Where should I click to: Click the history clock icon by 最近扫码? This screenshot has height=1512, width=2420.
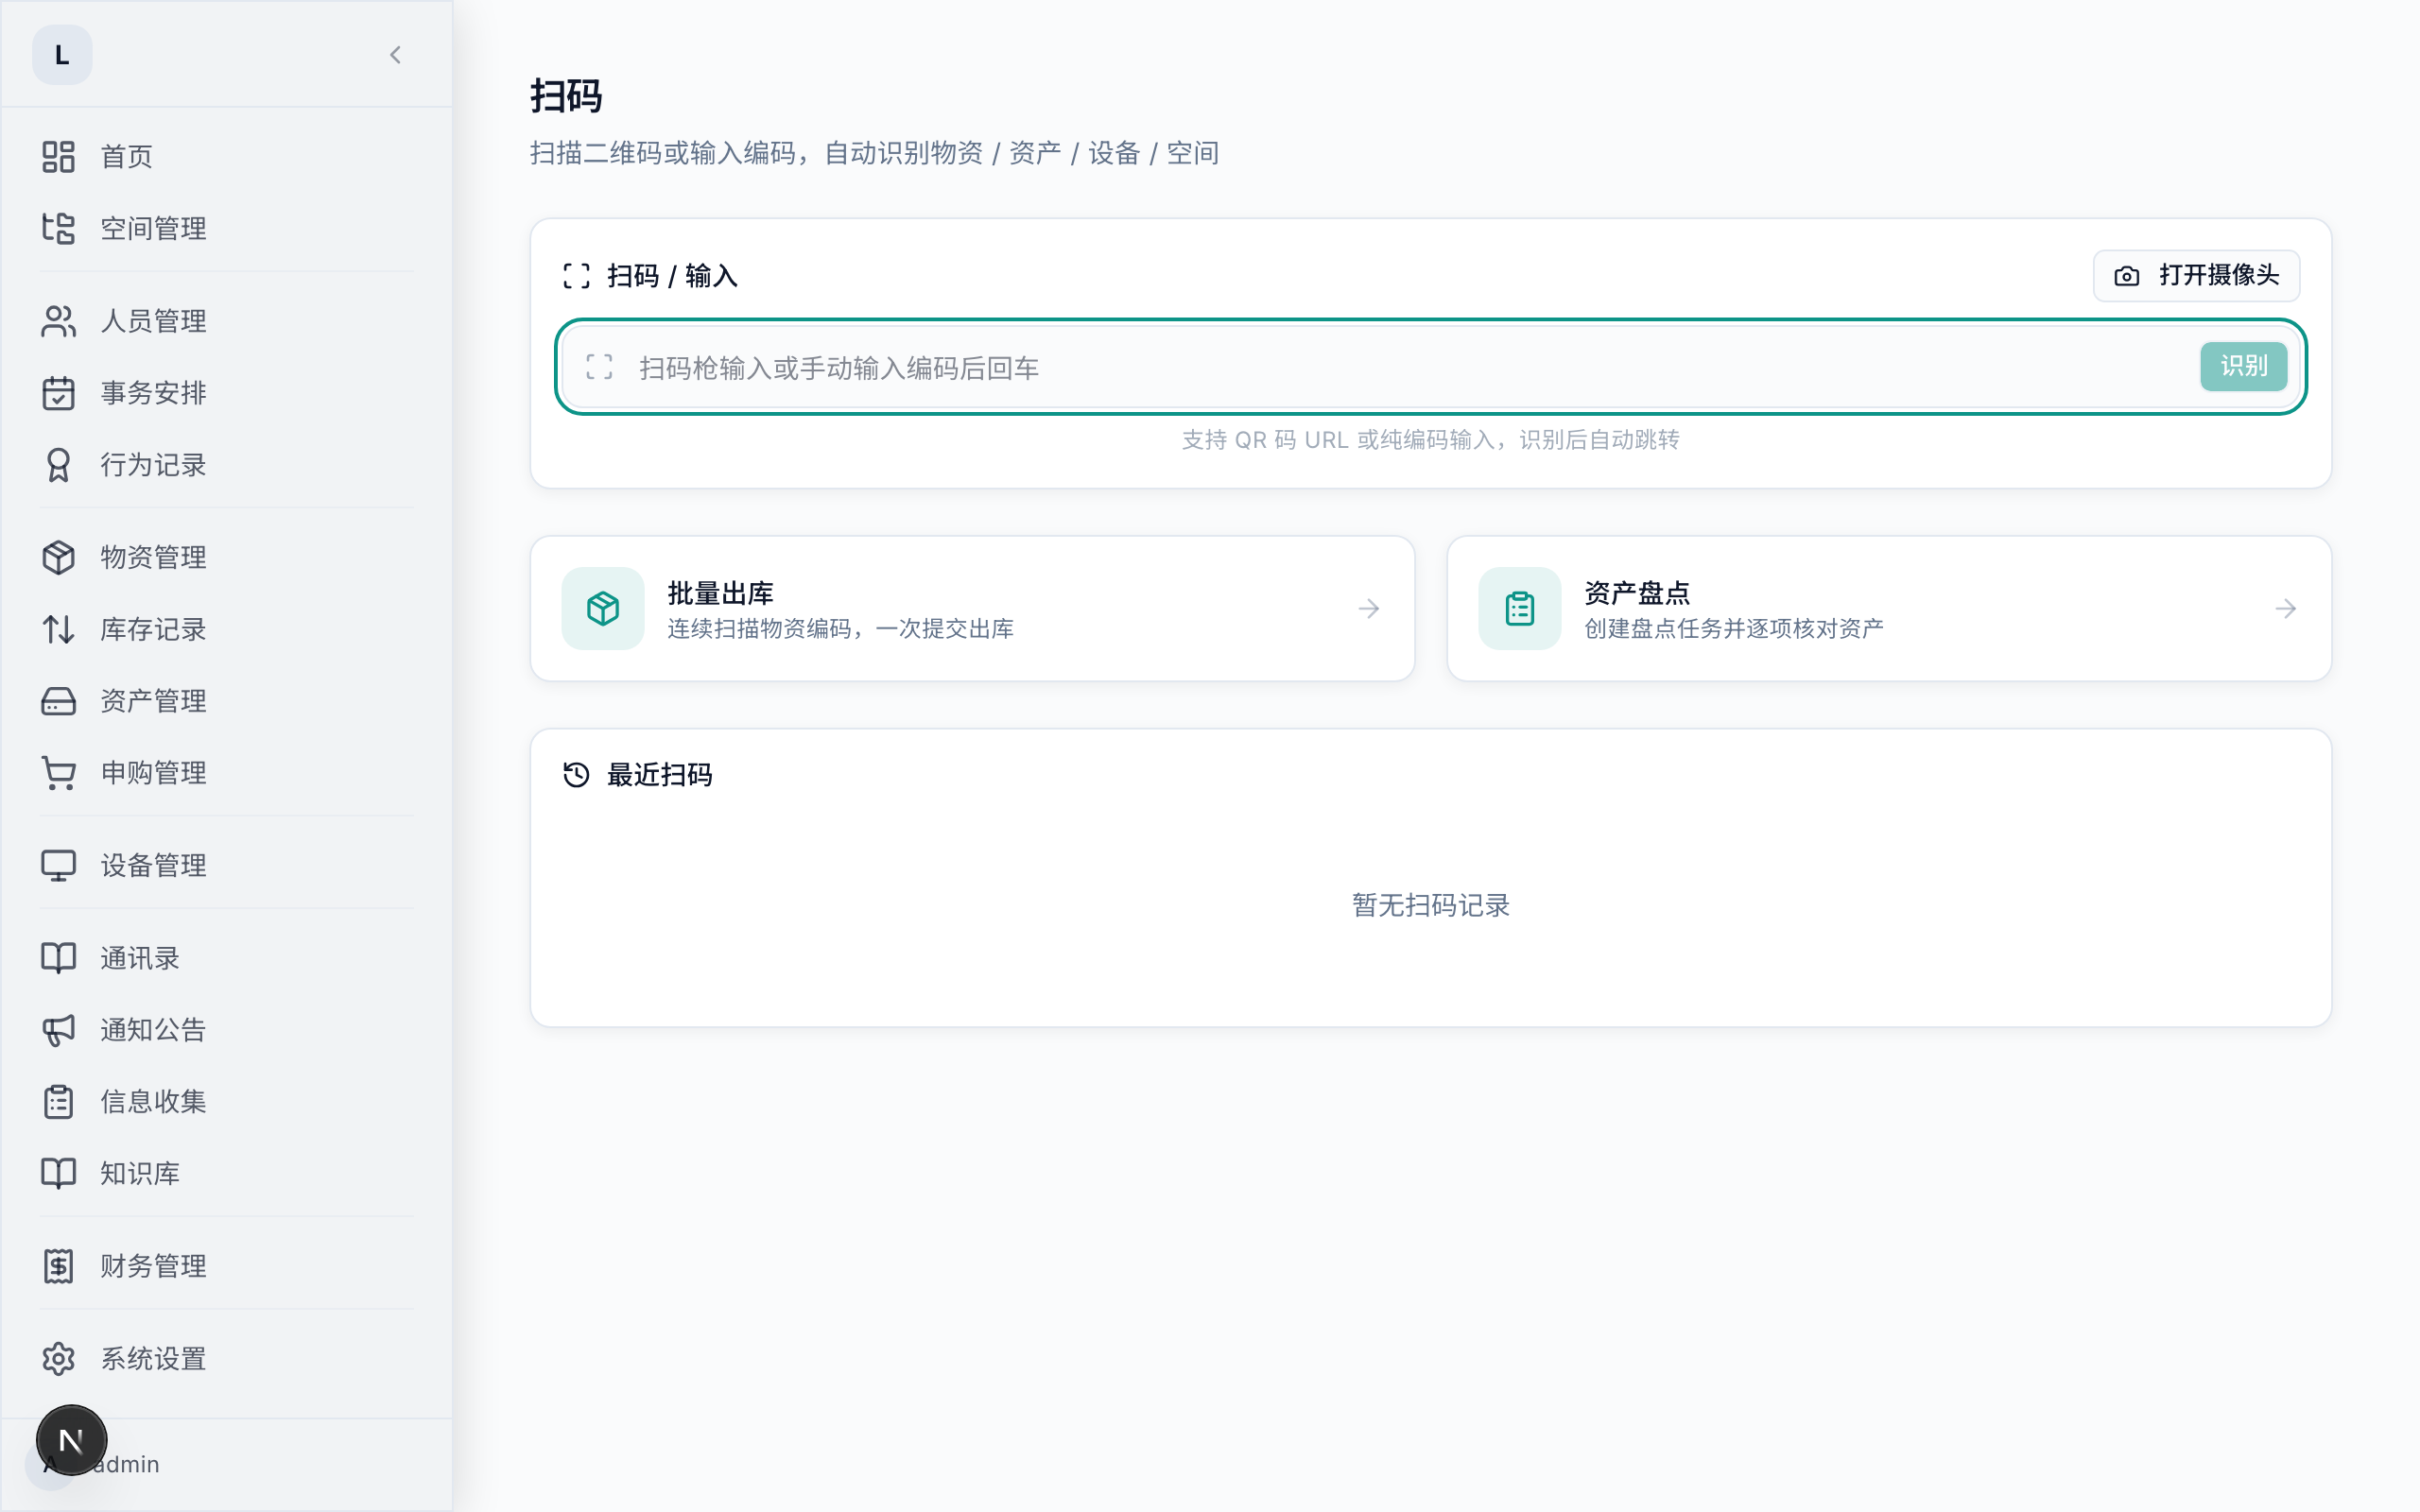576,775
